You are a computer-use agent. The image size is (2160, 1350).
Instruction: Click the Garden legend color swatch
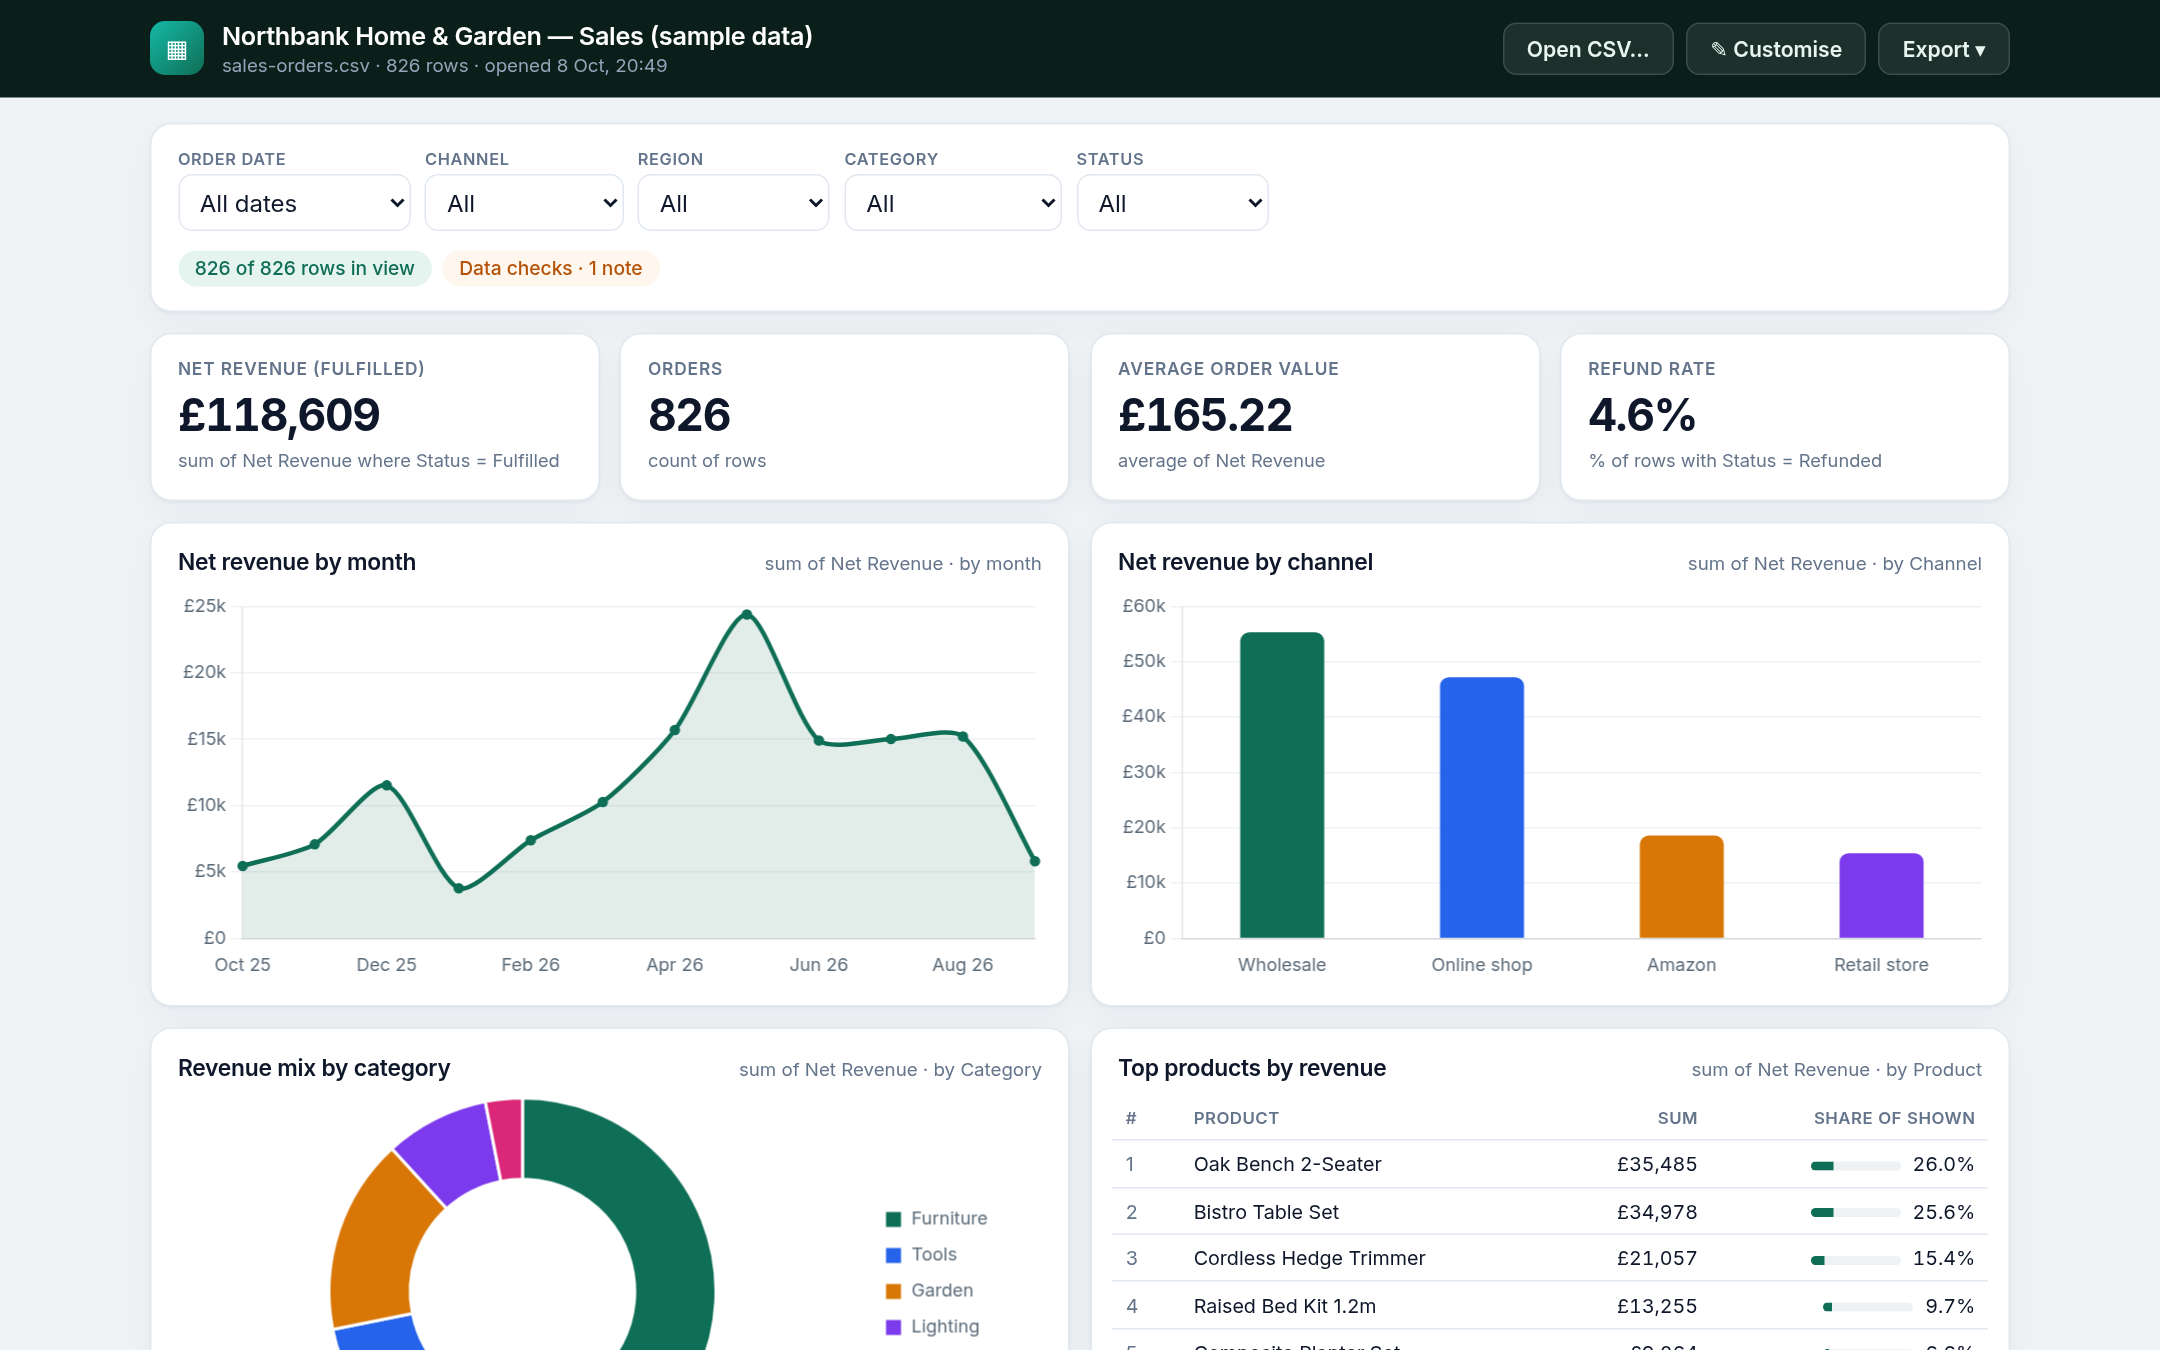[894, 1291]
